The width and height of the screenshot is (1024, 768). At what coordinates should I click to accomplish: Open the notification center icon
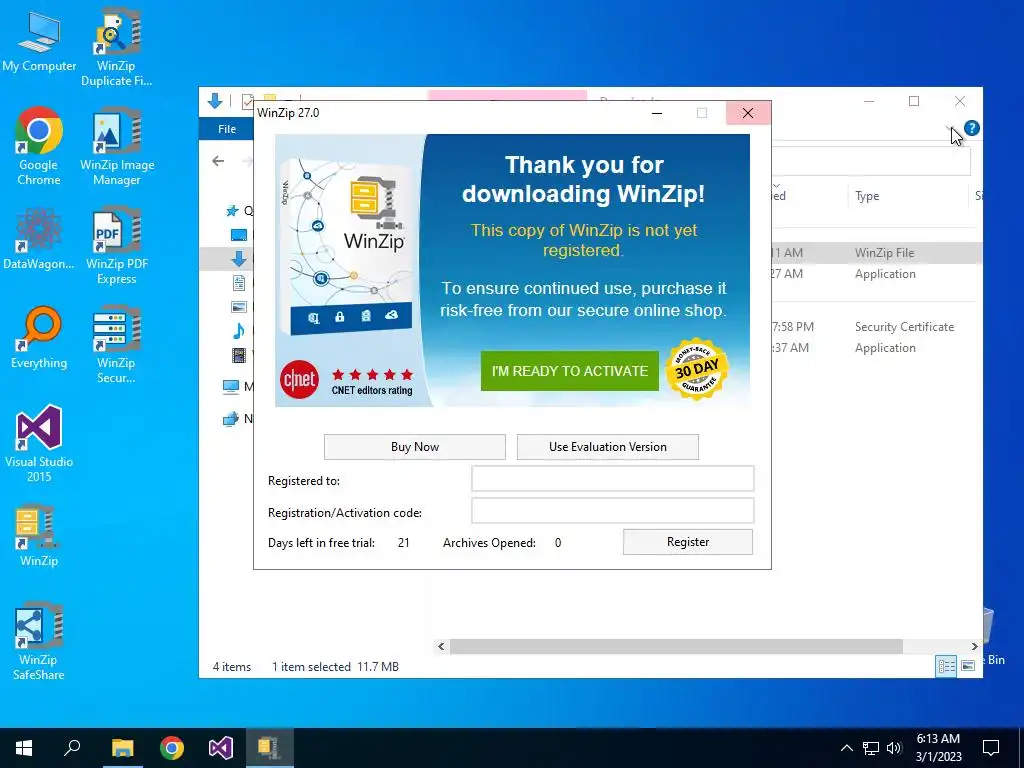991,748
